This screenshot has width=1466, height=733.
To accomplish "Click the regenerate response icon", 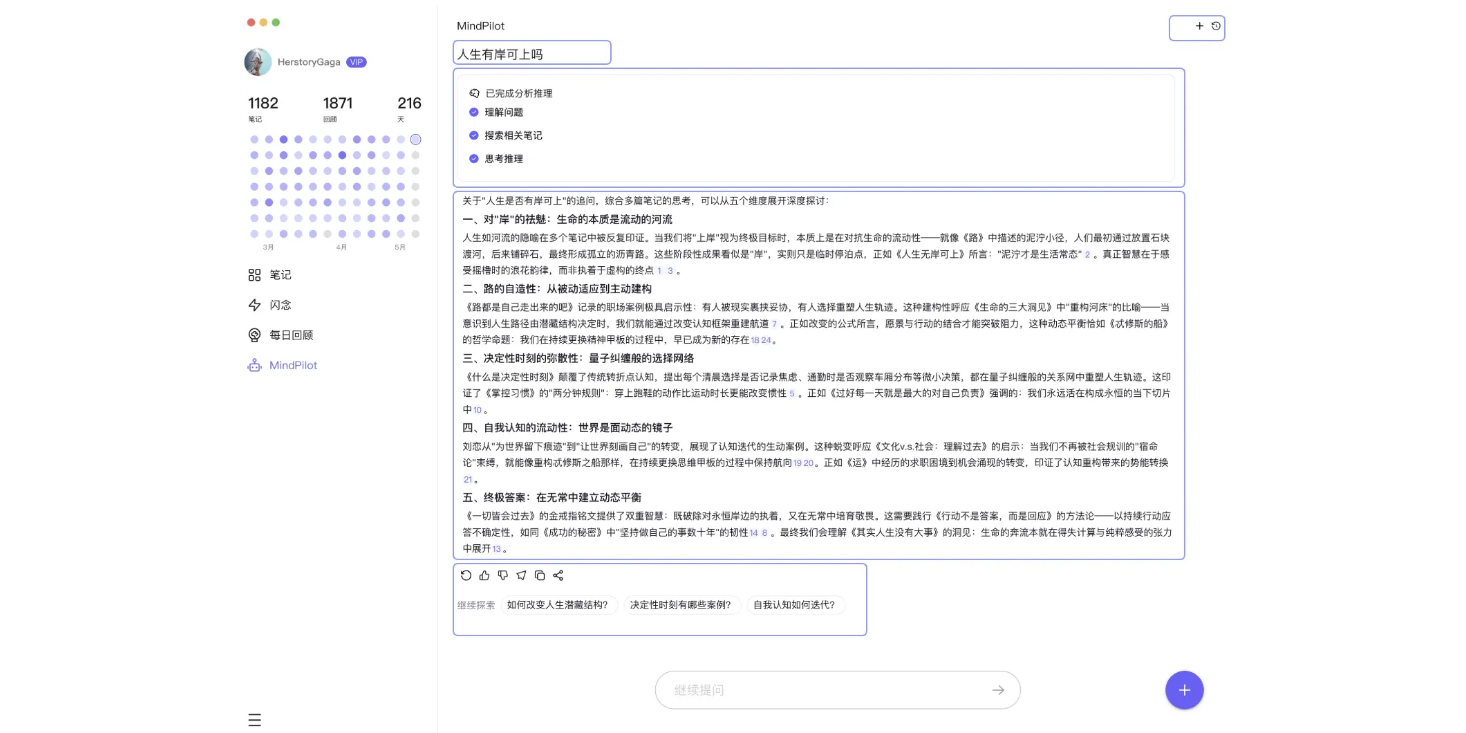I will point(466,575).
